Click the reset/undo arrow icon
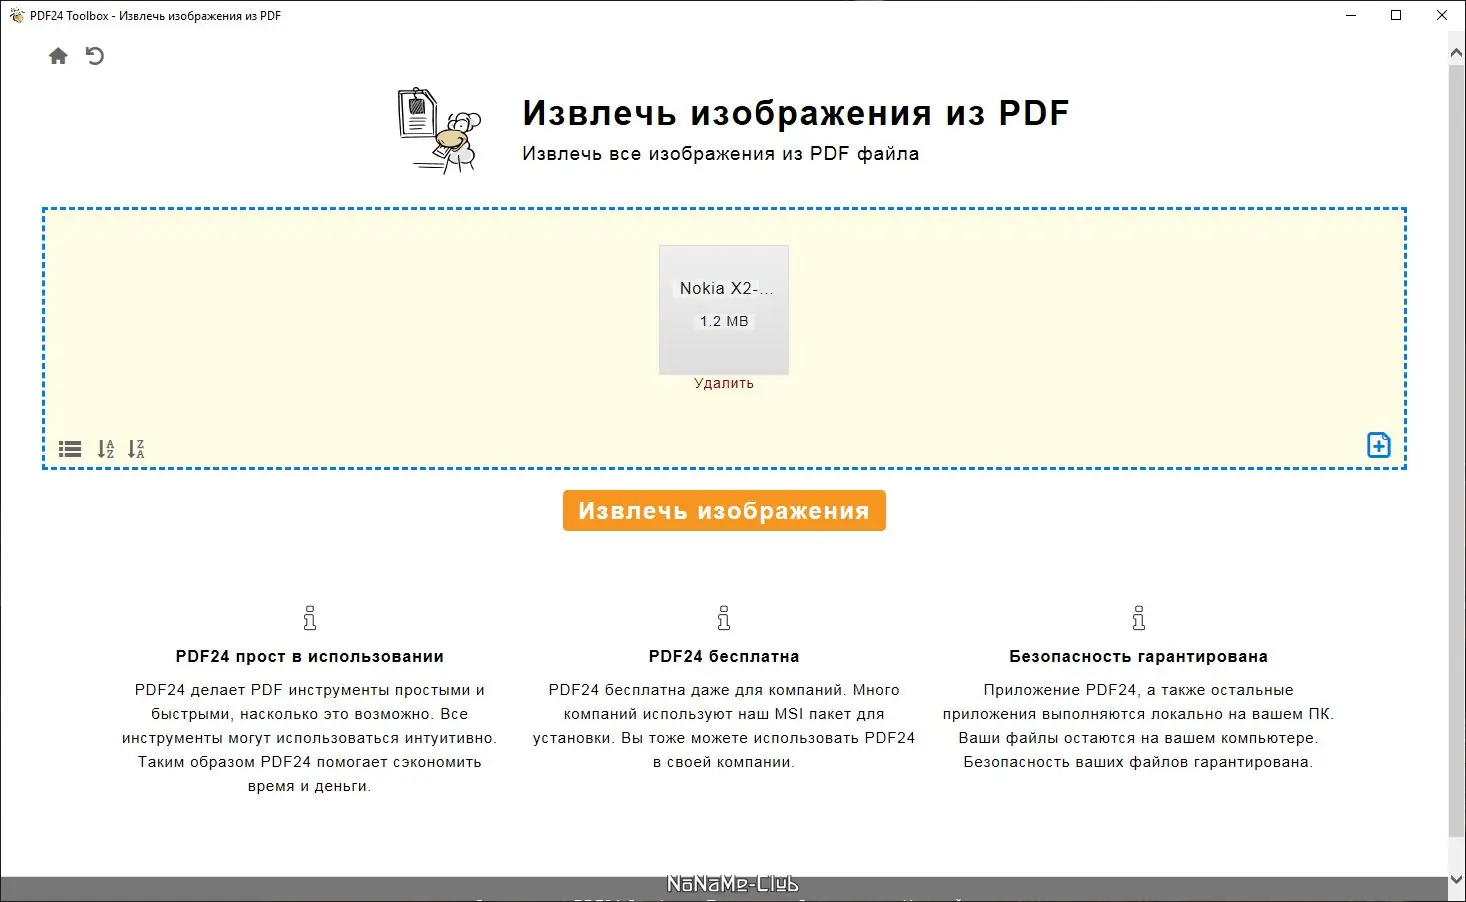 tap(95, 56)
